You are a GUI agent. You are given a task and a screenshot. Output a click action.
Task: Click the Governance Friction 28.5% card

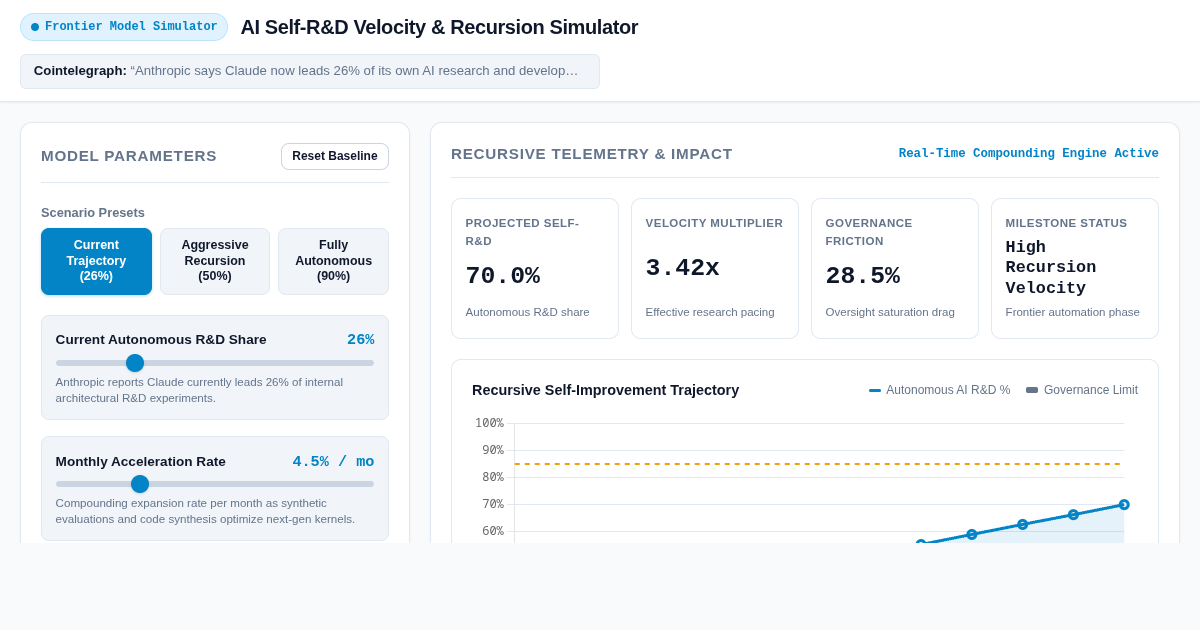(895, 268)
